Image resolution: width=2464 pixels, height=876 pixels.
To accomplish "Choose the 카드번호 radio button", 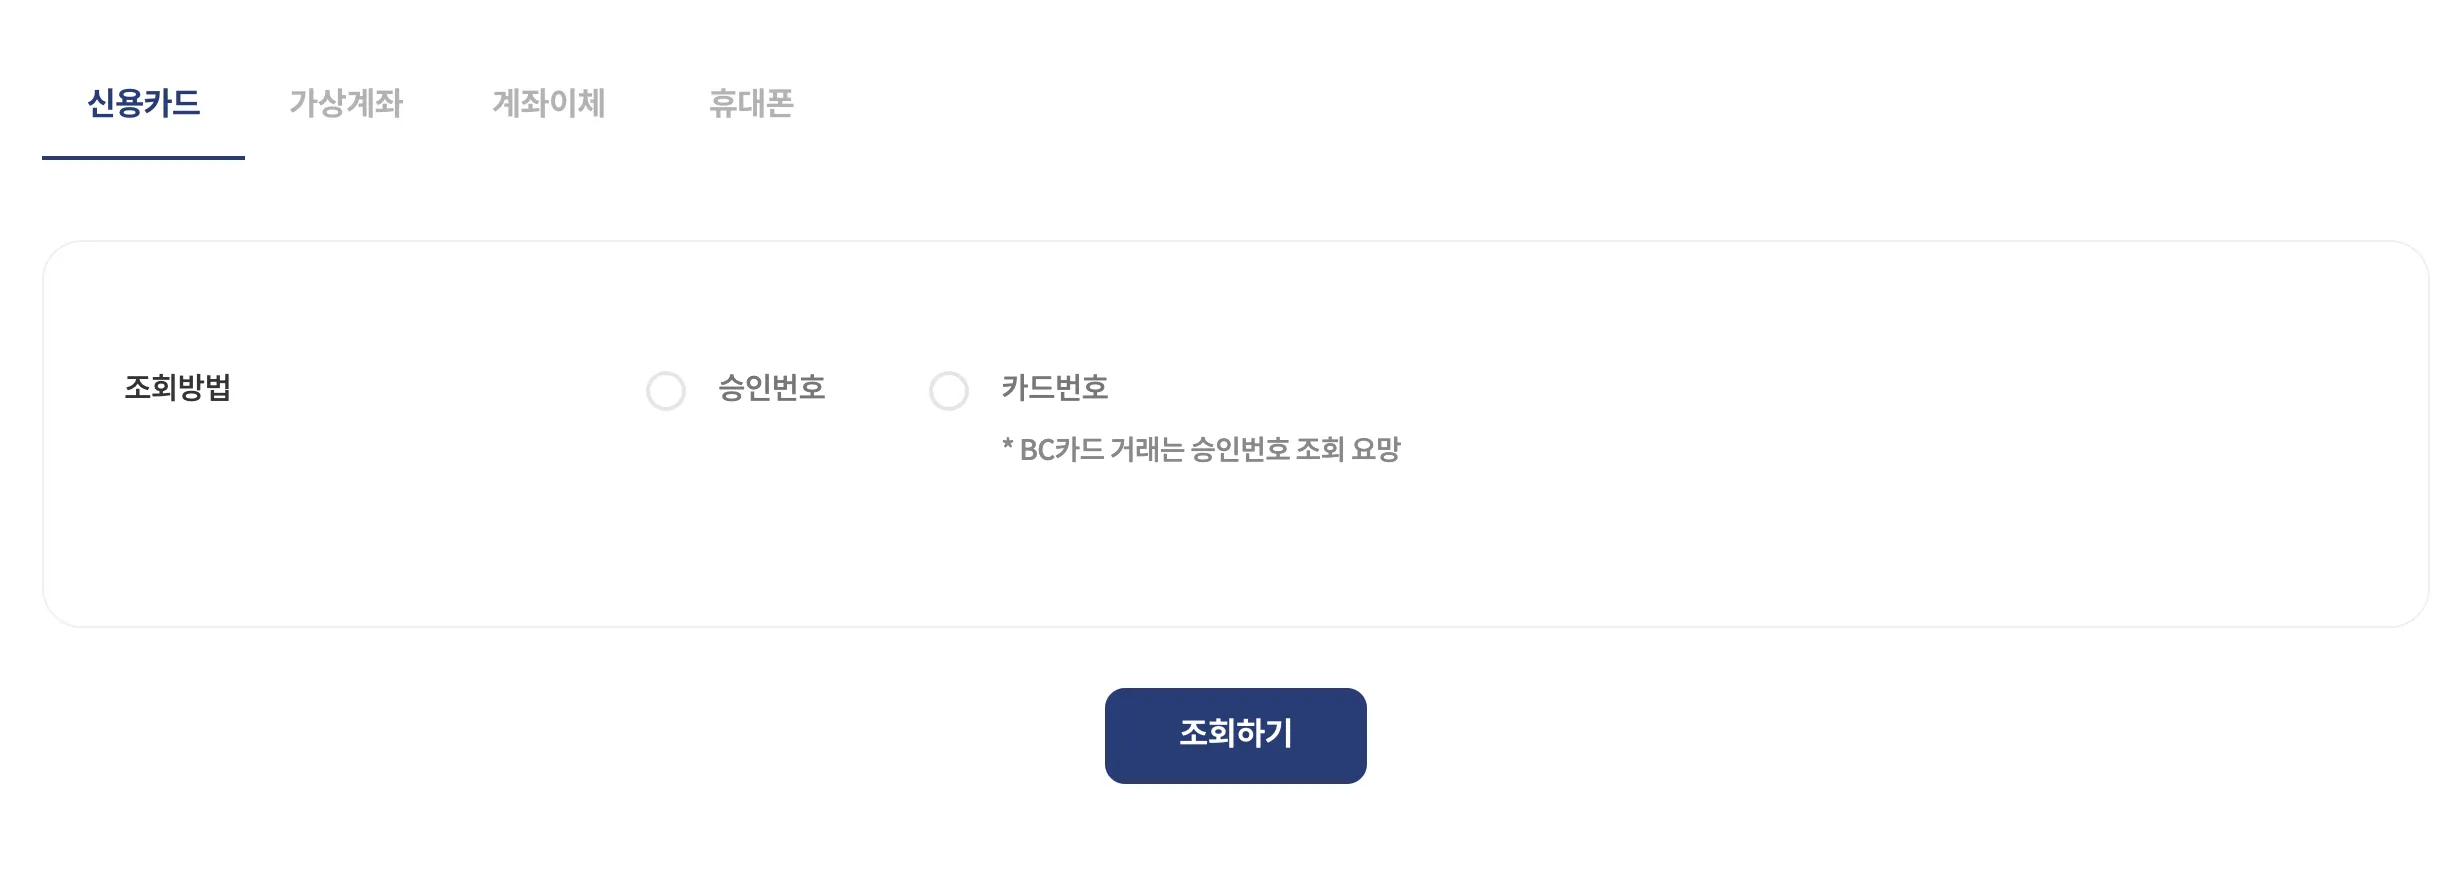I will [x=949, y=391].
